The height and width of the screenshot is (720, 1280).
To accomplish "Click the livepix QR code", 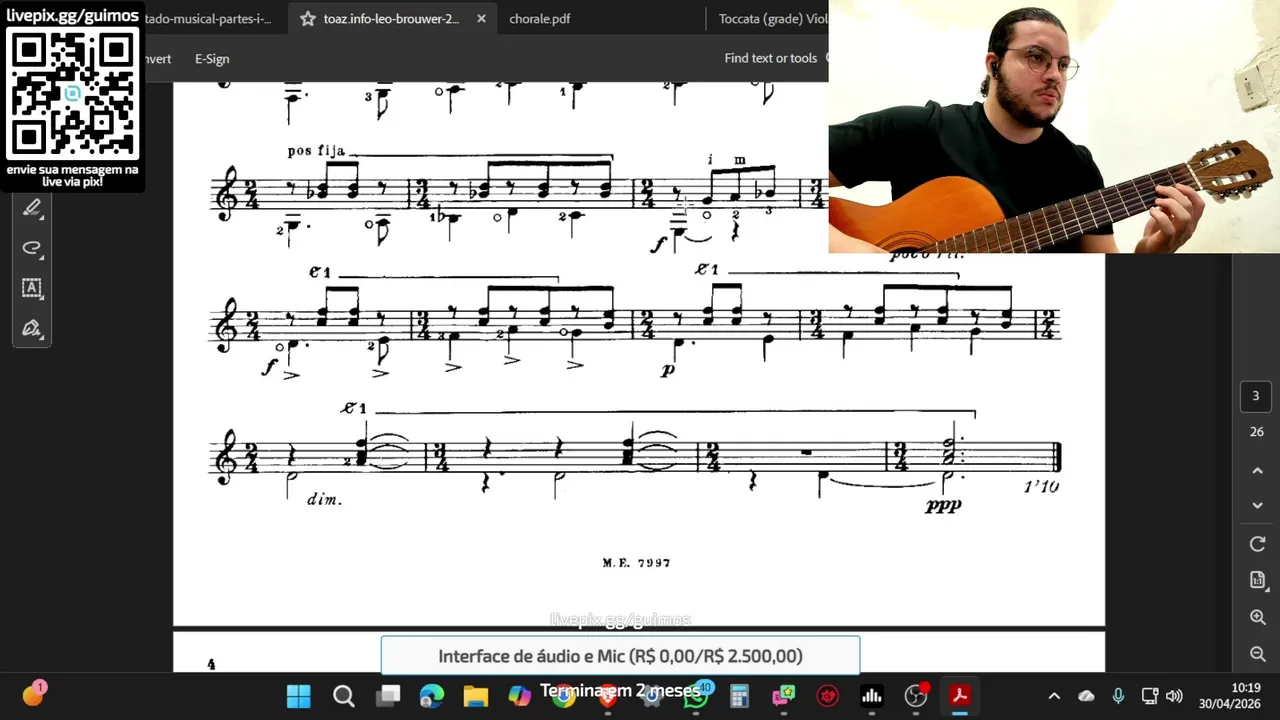I will (72, 92).
